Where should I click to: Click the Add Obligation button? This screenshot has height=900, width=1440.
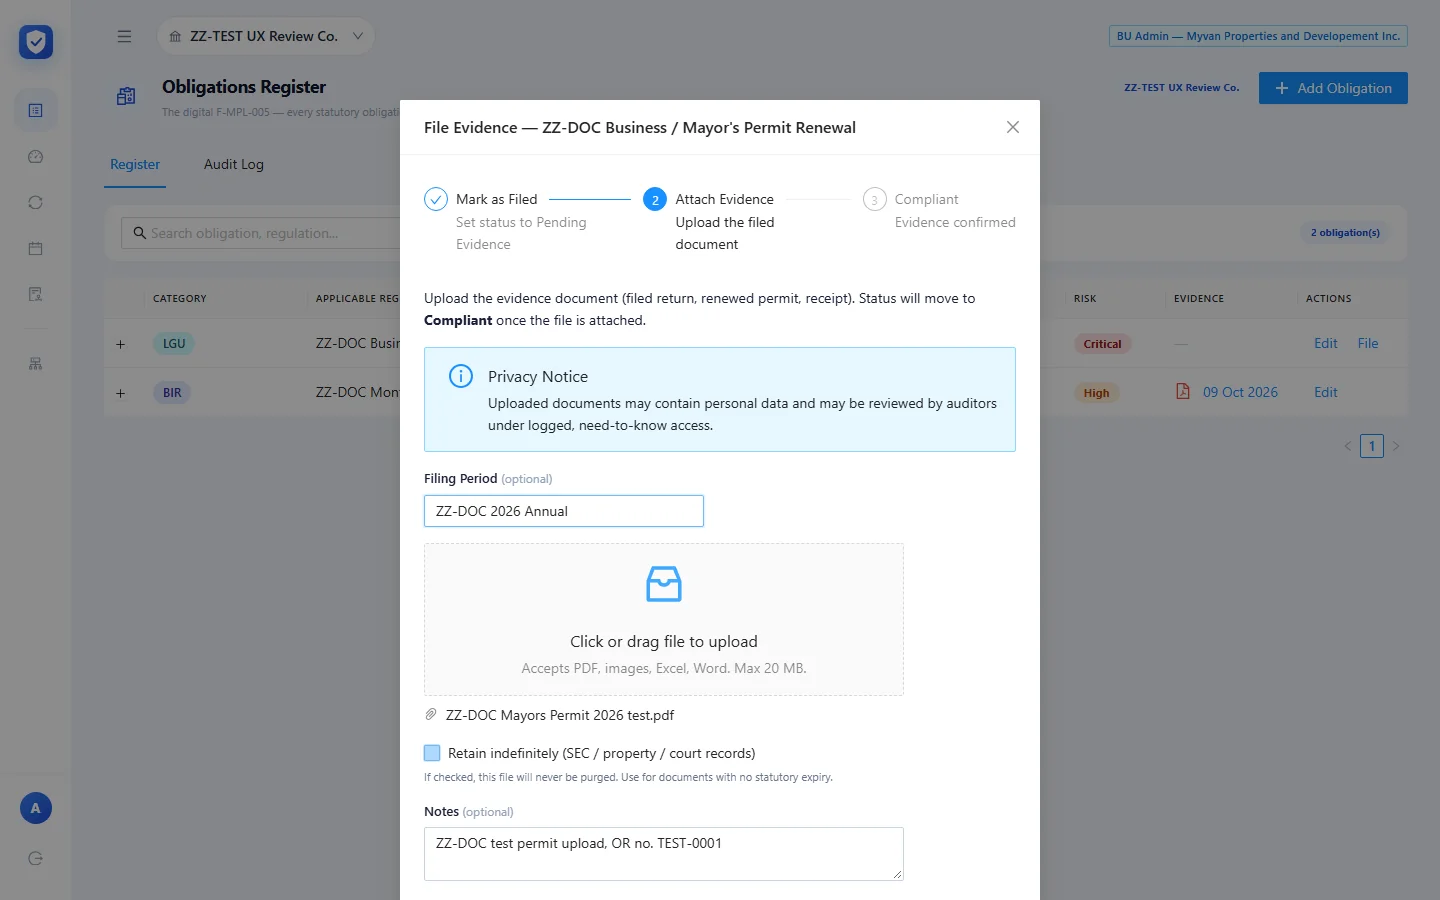point(1333,88)
